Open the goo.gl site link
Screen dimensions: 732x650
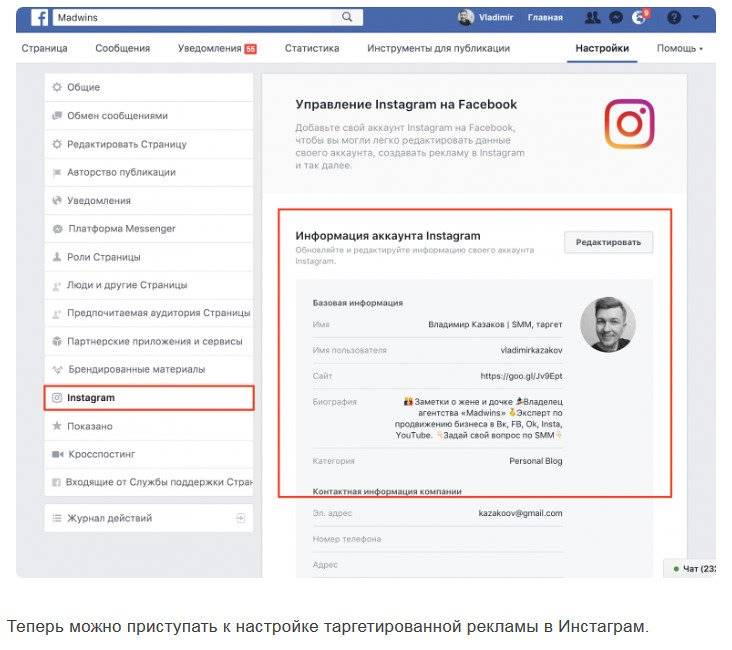point(521,376)
